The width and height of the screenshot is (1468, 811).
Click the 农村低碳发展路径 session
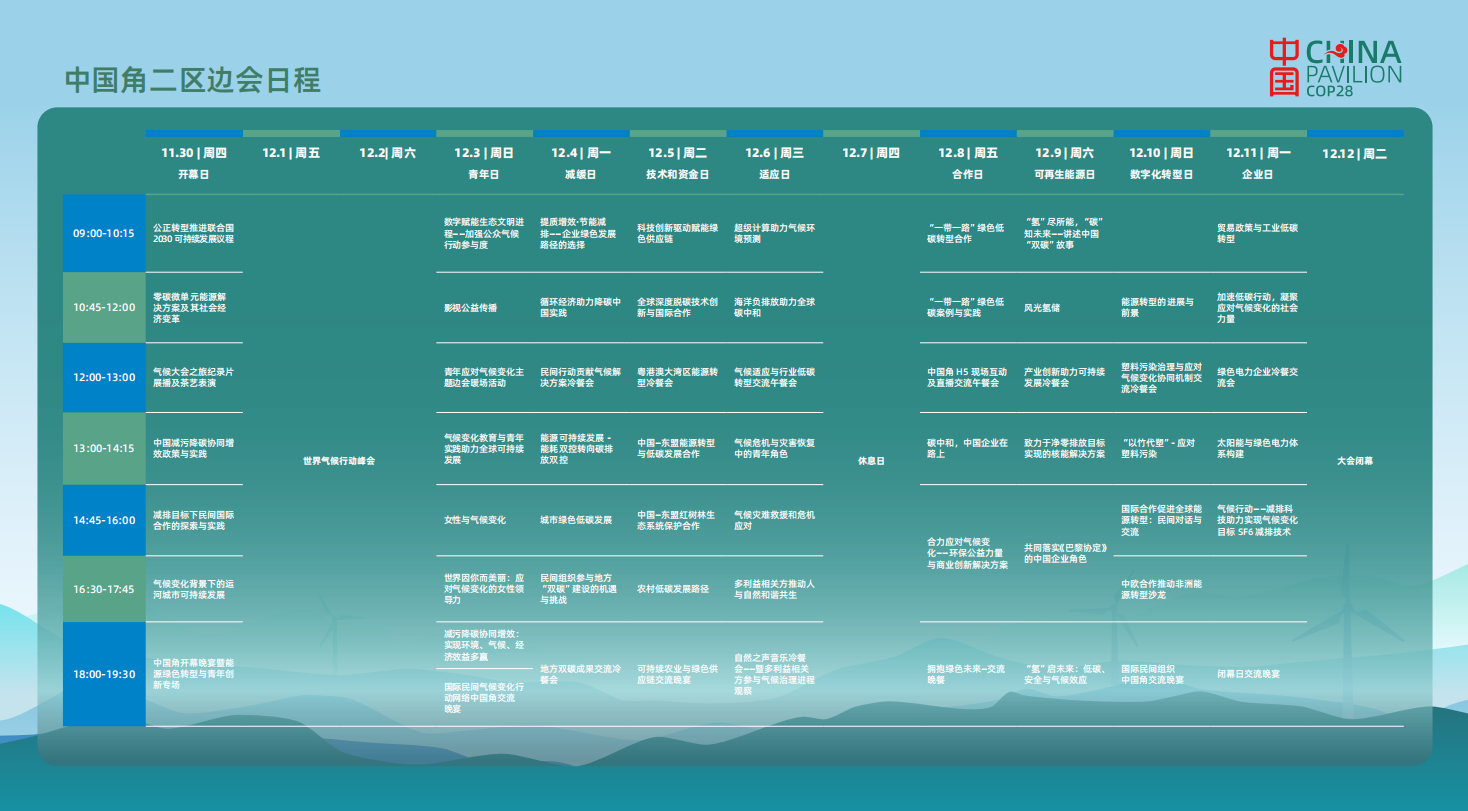tap(673, 589)
